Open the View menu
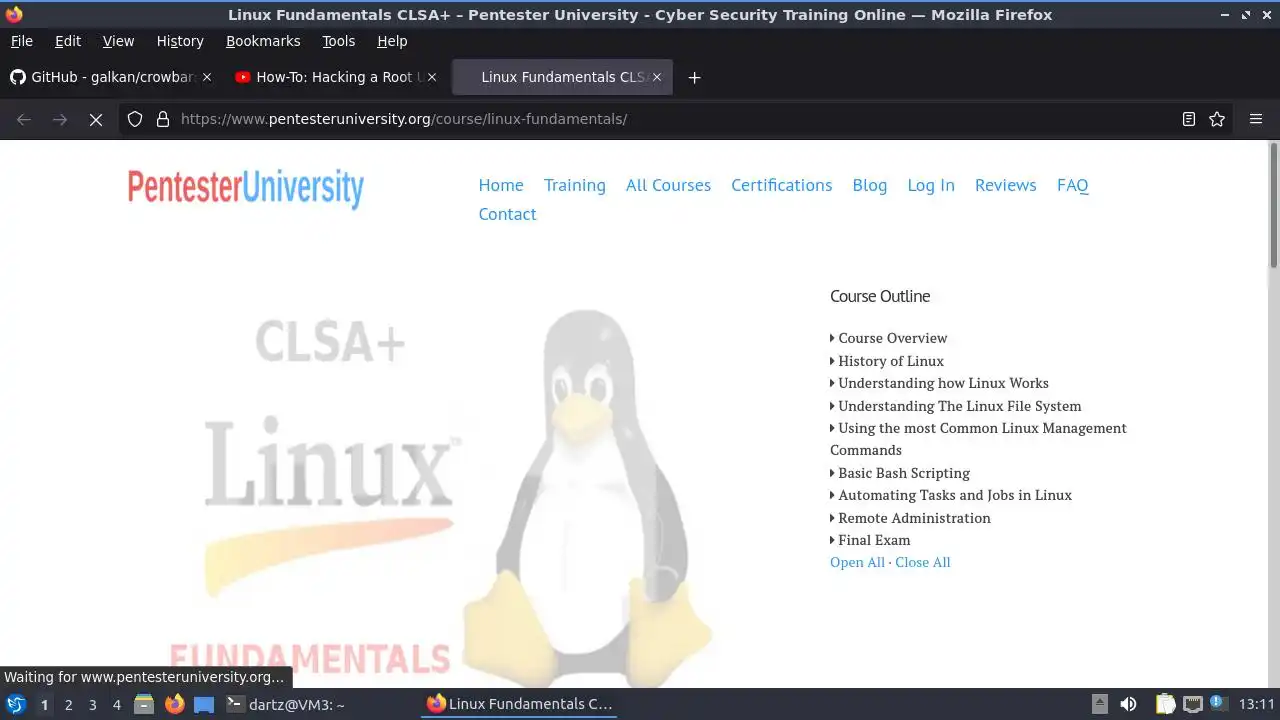 tap(118, 41)
